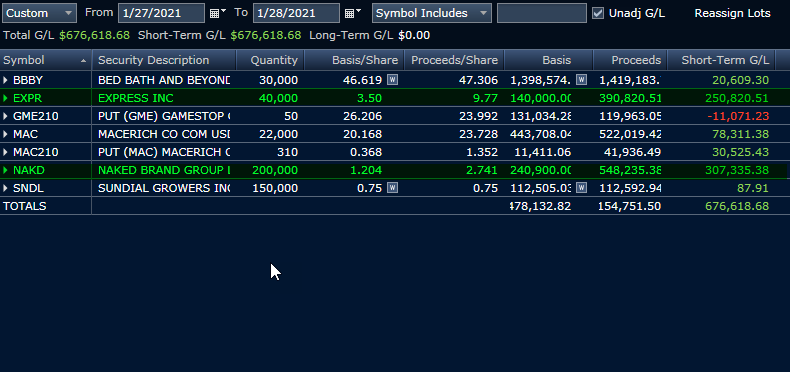Screen dimensions: 790x372
Task: Click the TOTALS row label
Action: point(25,206)
